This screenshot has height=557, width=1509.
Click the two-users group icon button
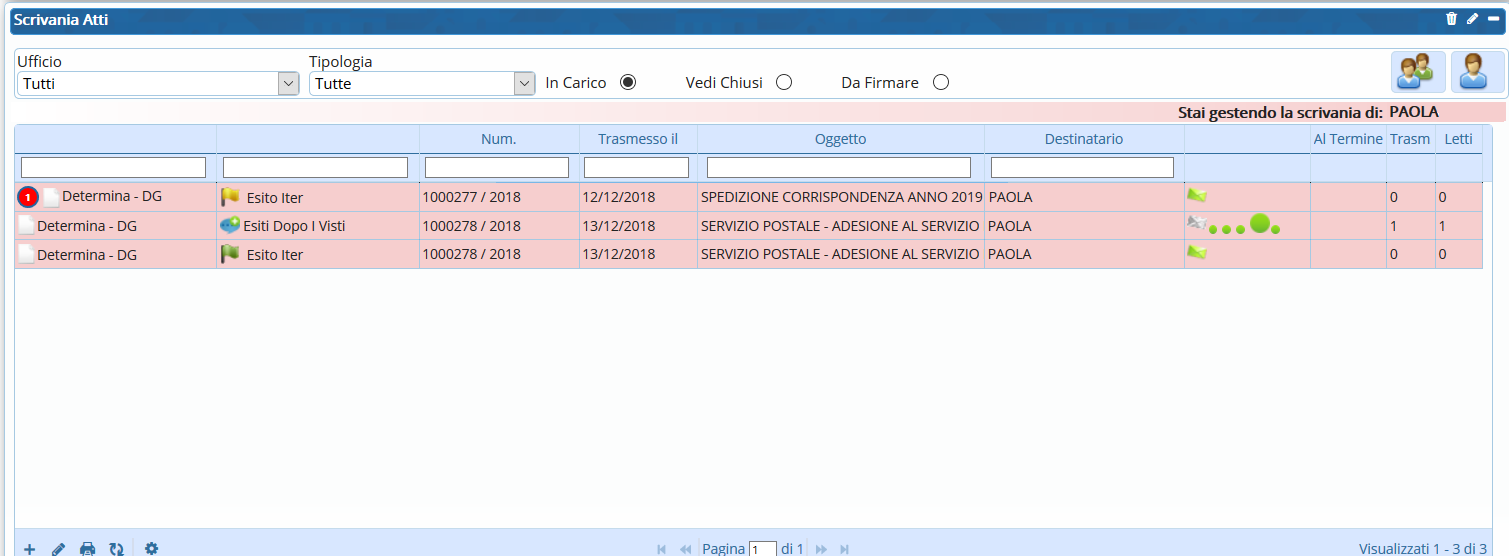tap(1418, 72)
